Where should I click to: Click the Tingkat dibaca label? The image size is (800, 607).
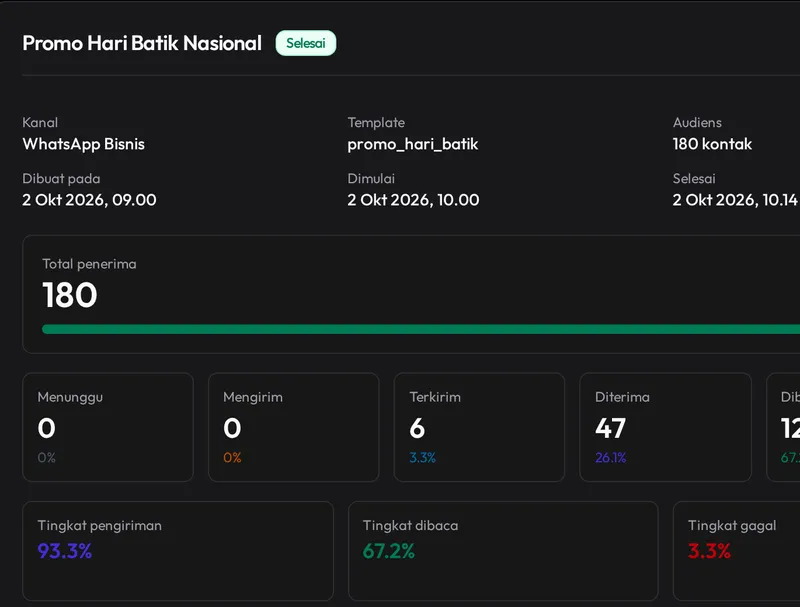(410, 526)
